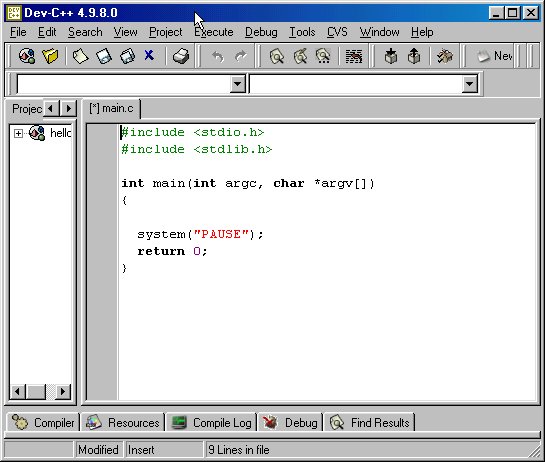Click the int main declaration line
Image resolution: width=545 pixels, height=462 pixels.
tap(247, 183)
